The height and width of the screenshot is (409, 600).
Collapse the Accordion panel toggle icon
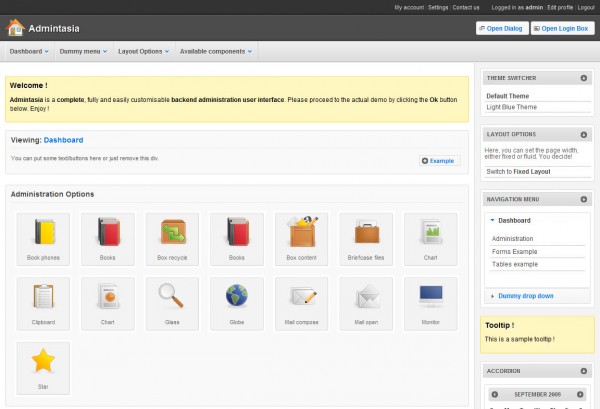(584, 371)
